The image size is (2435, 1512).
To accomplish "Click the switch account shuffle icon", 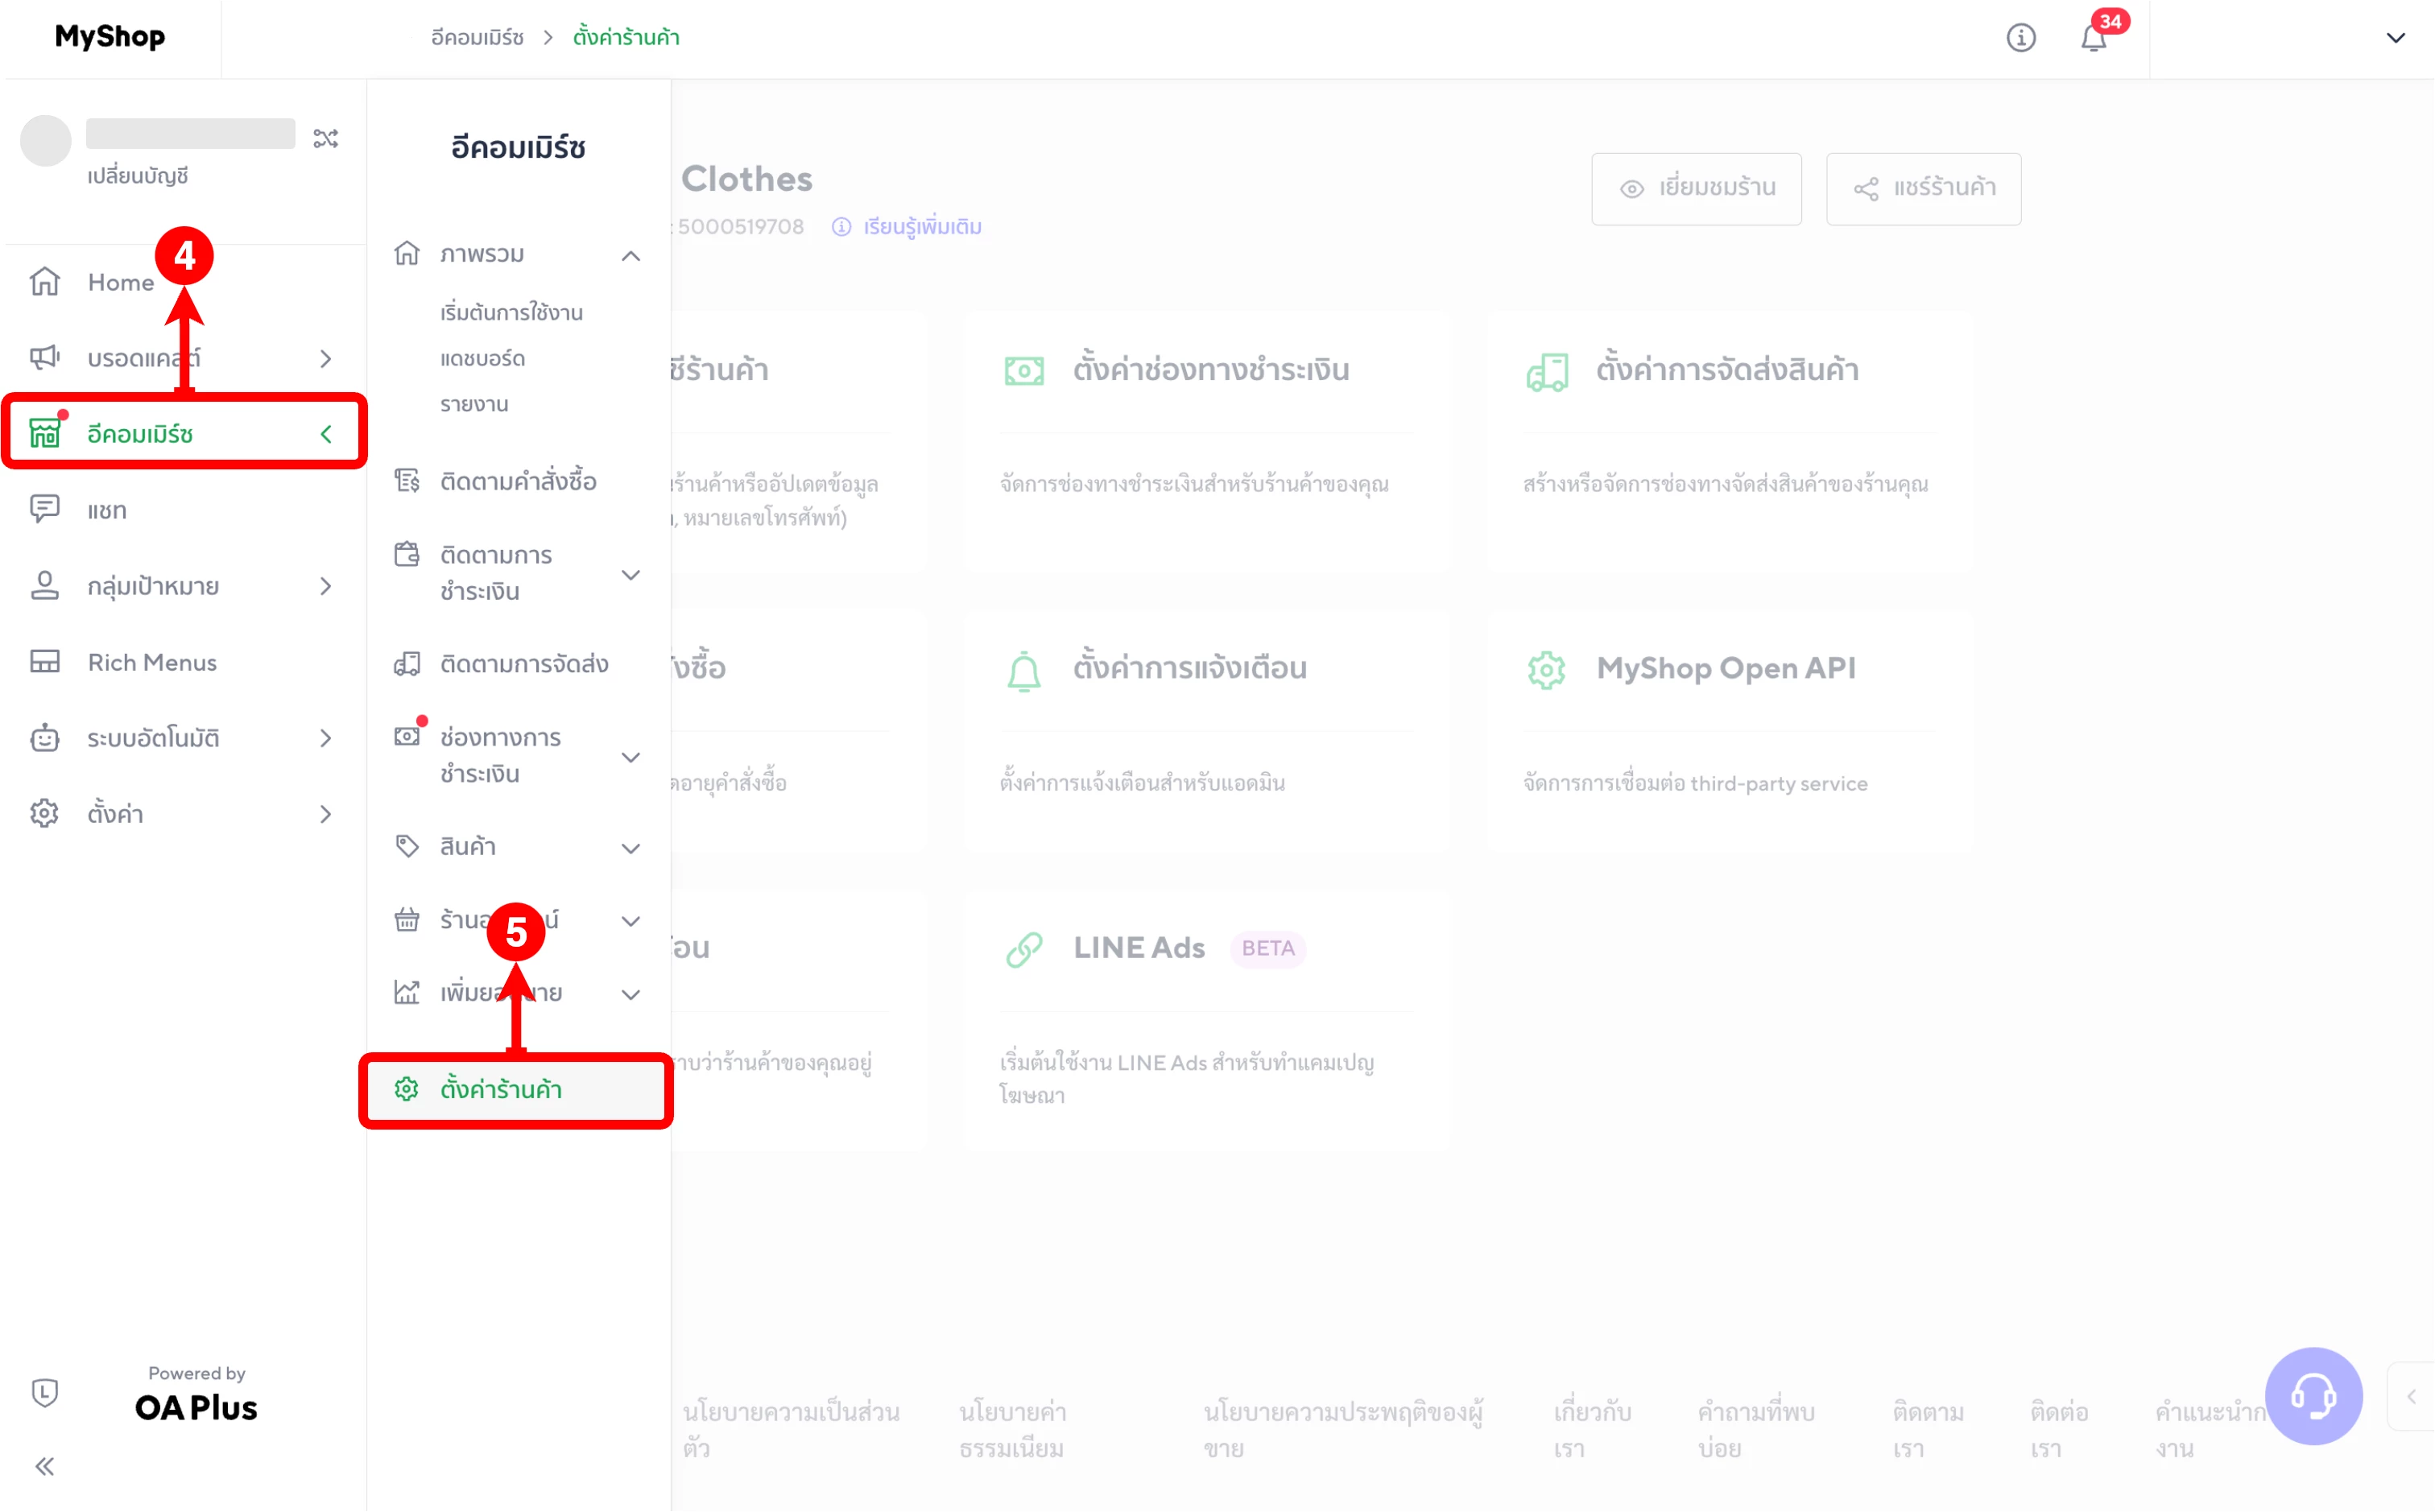I will point(326,138).
